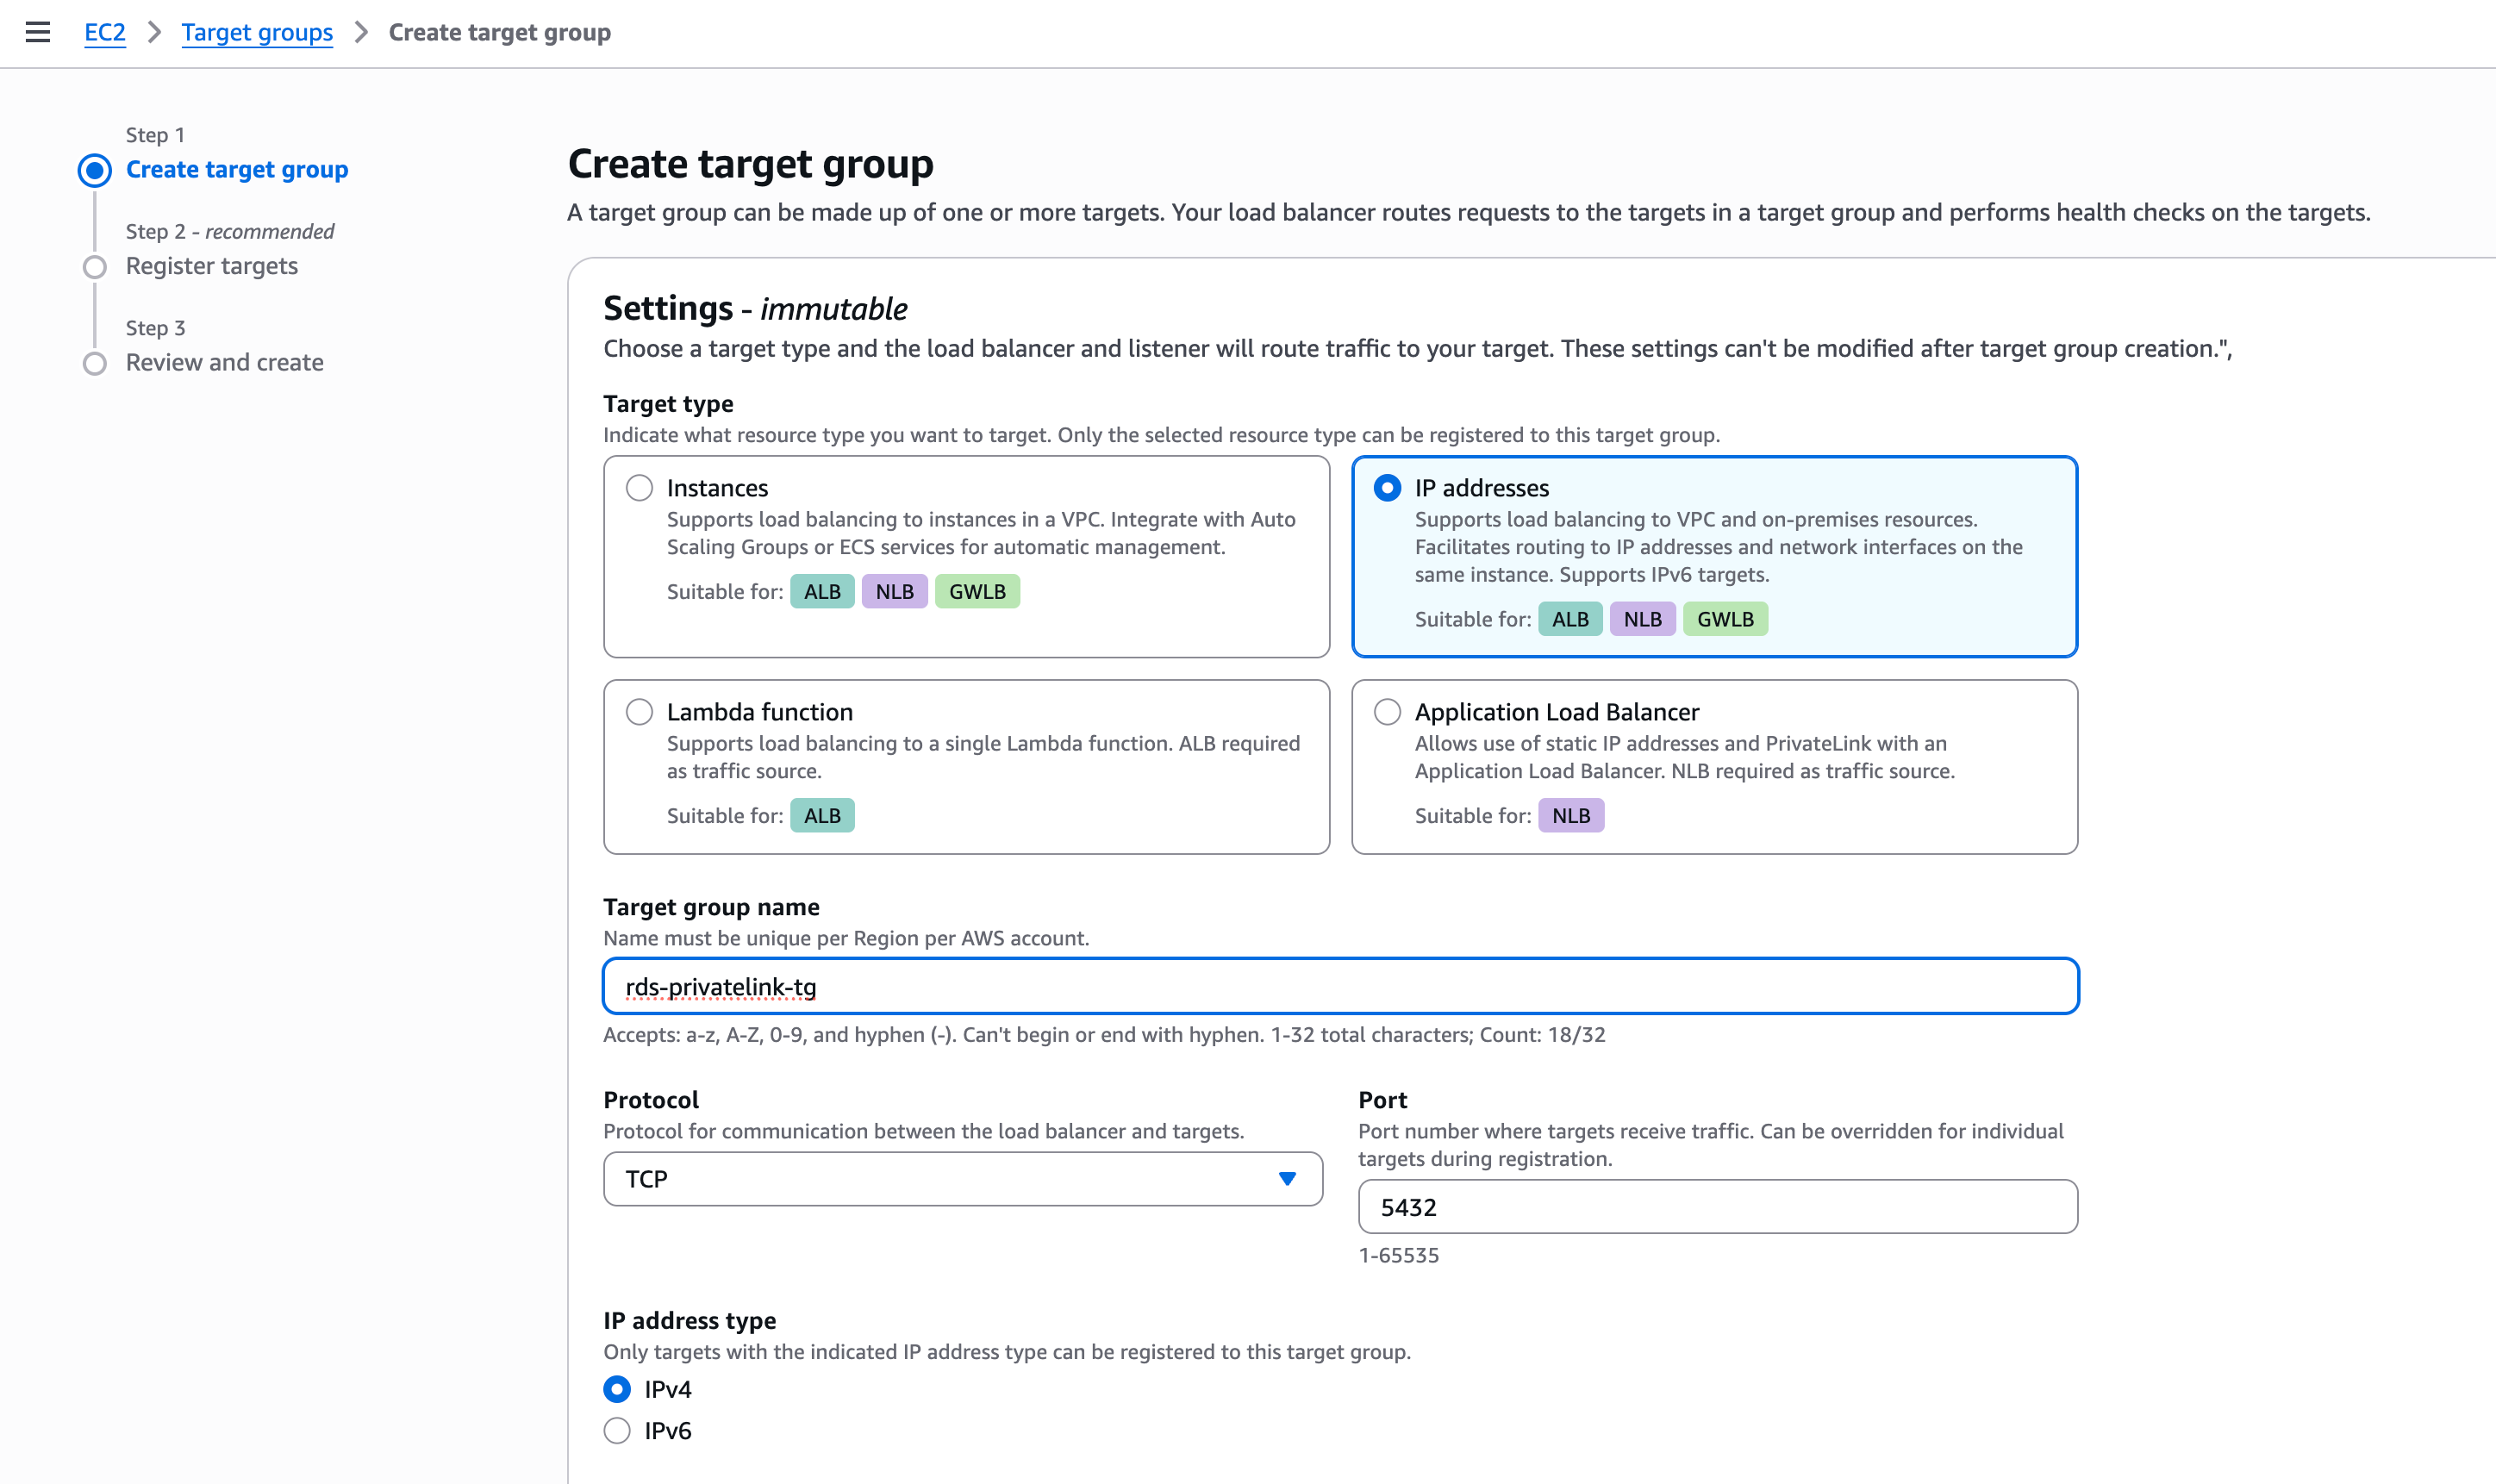Go to Create target group step
The width and height of the screenshot is (2496, 1484).
coord(237,169)
